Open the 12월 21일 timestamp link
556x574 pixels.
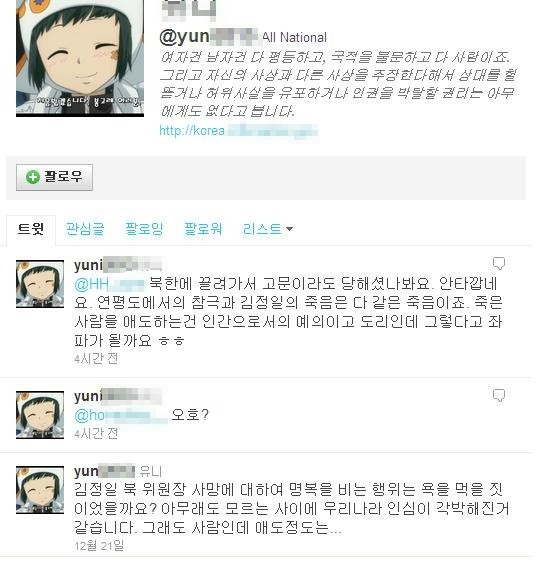click(99, 546)
